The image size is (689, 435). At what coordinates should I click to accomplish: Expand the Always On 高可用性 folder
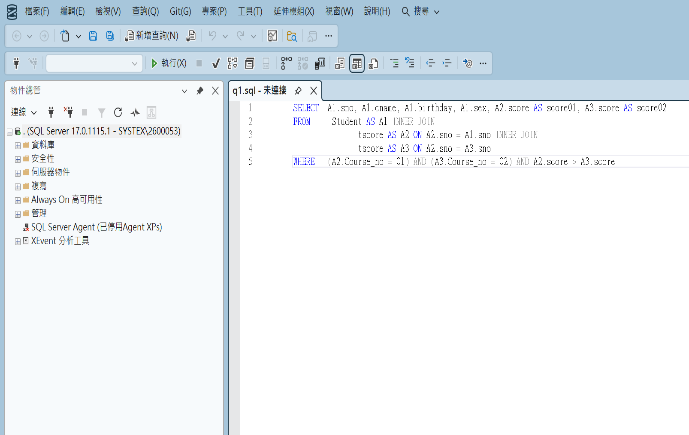point(18,200)
